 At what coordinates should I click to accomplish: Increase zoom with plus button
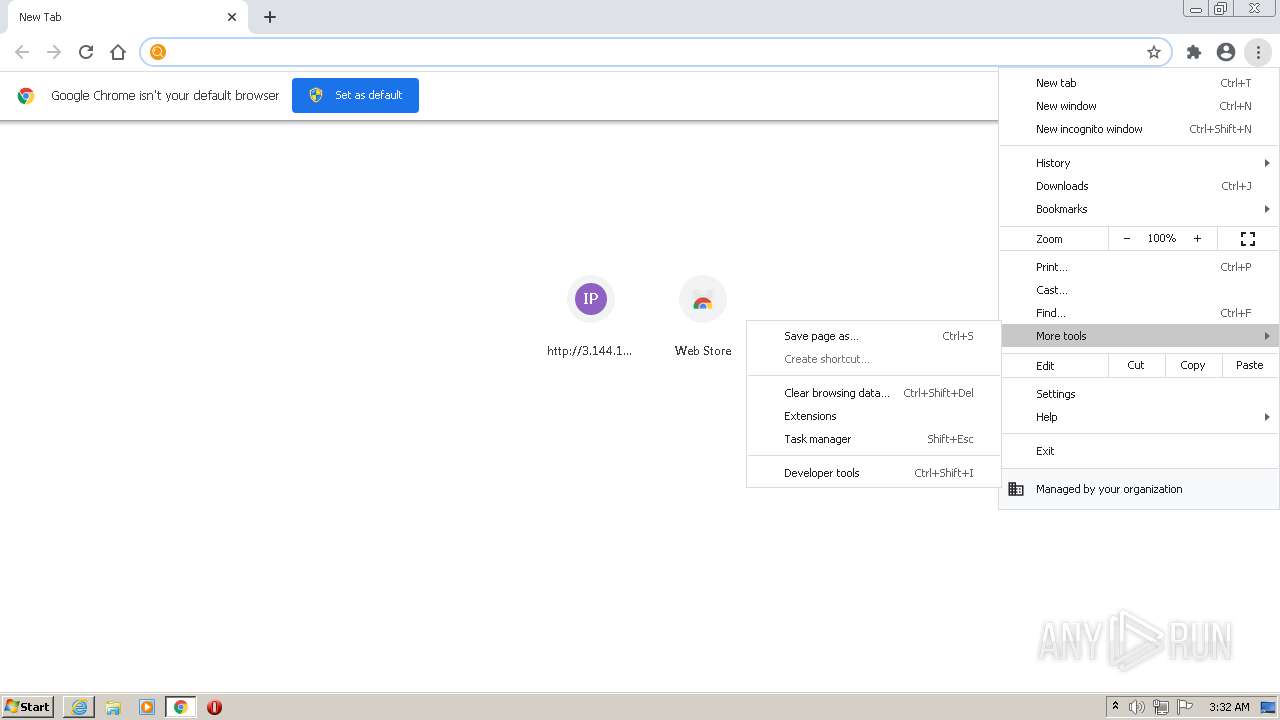(x=1198, y=239)
